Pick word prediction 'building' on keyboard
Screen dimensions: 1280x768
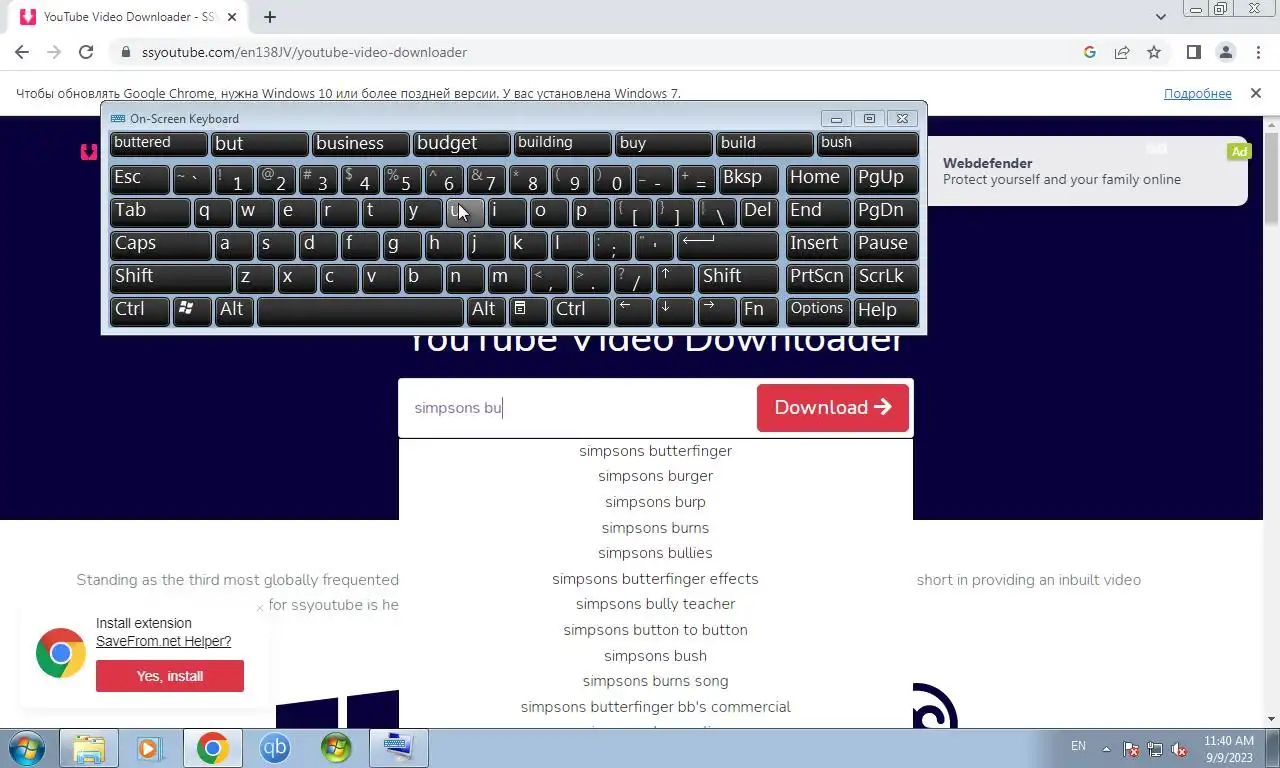[562, 143]
